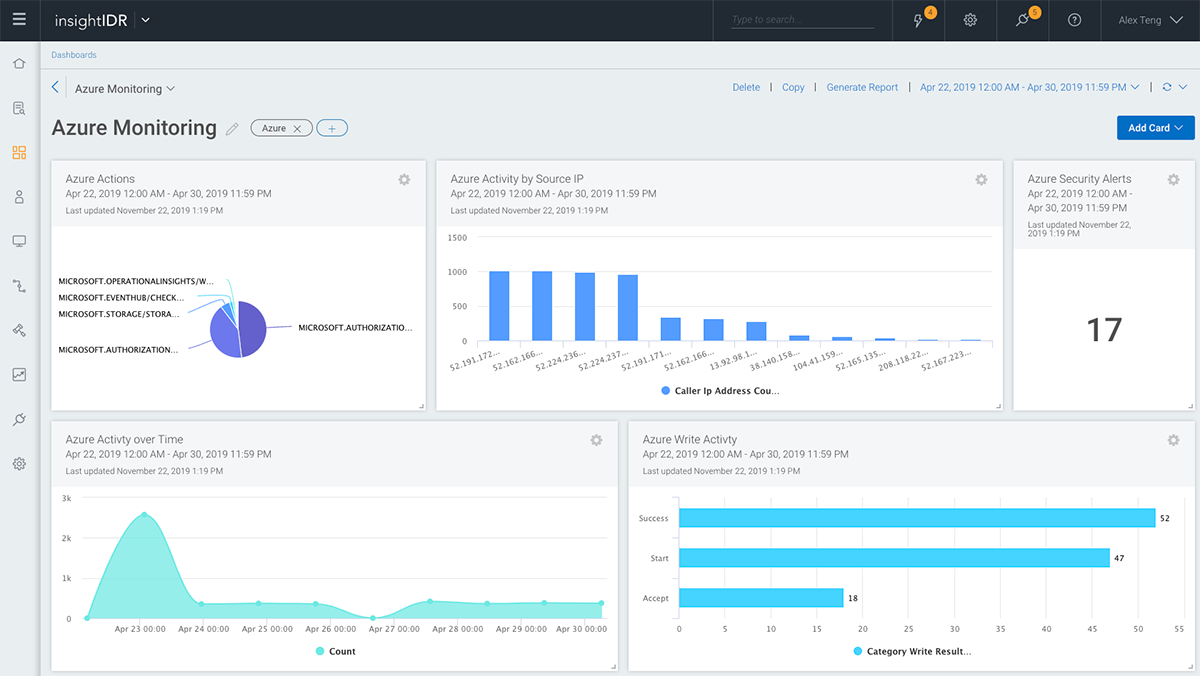Click the Azure Actions card title

100,179
